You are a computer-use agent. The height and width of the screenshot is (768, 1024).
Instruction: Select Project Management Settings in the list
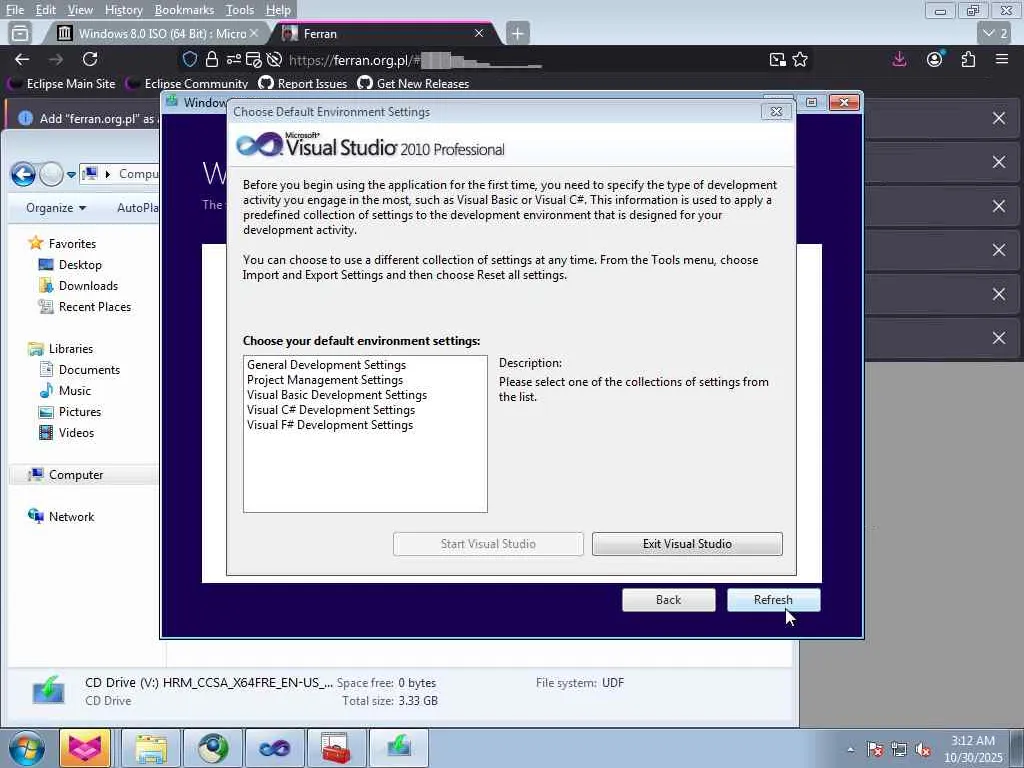point(325,380)
